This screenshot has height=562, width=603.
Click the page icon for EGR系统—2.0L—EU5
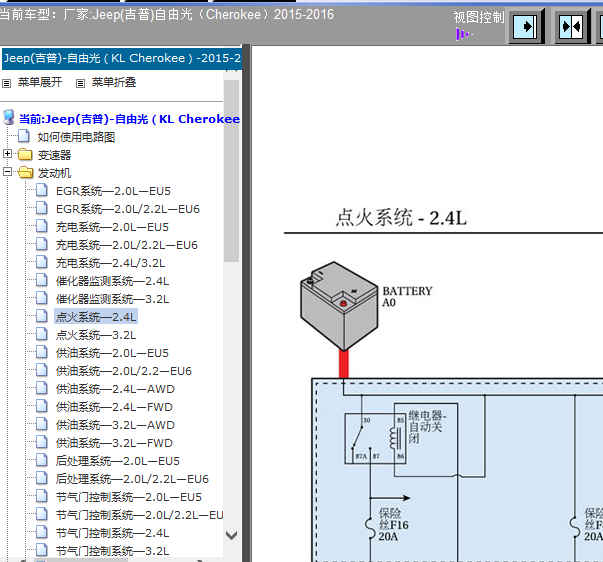pos(42,190)
